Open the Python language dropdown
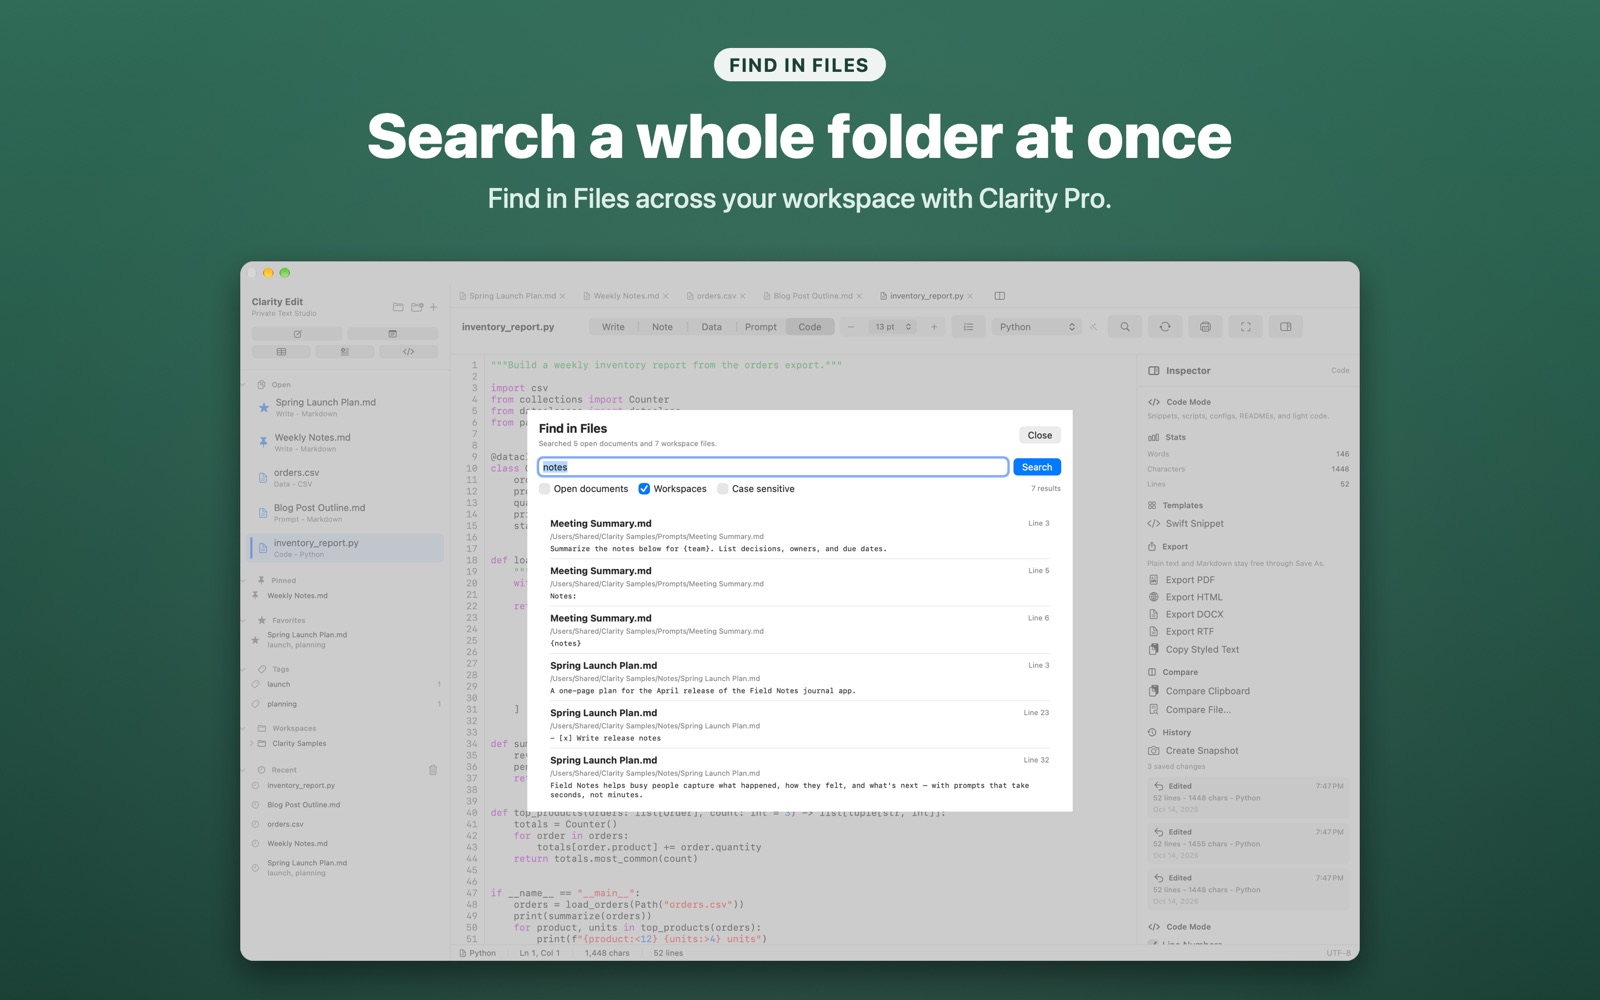Image resolution: width=1600 pixels, height=1000 pixels. coord(1036,327)
